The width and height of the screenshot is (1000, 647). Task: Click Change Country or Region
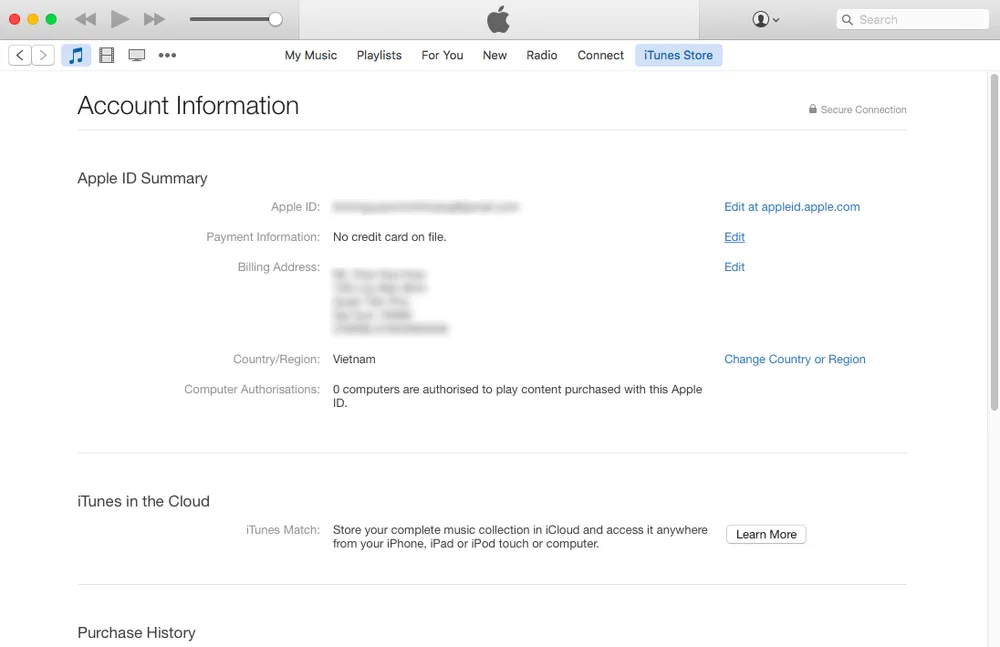pos(794,359)
